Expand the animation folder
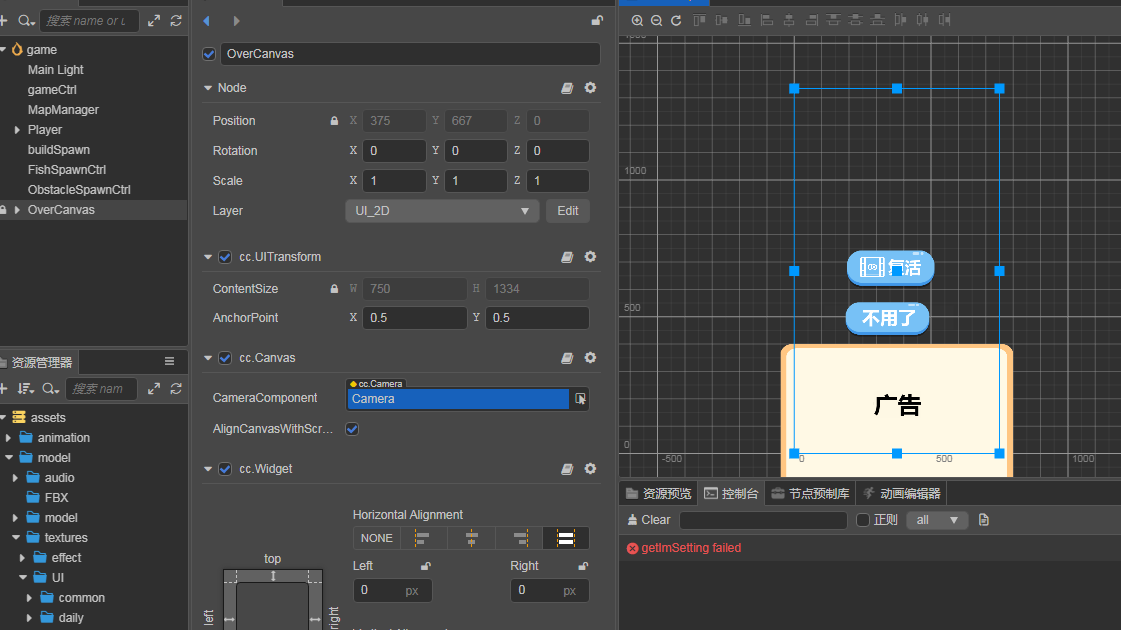The image size is (1121, 630). click(8, 438)
